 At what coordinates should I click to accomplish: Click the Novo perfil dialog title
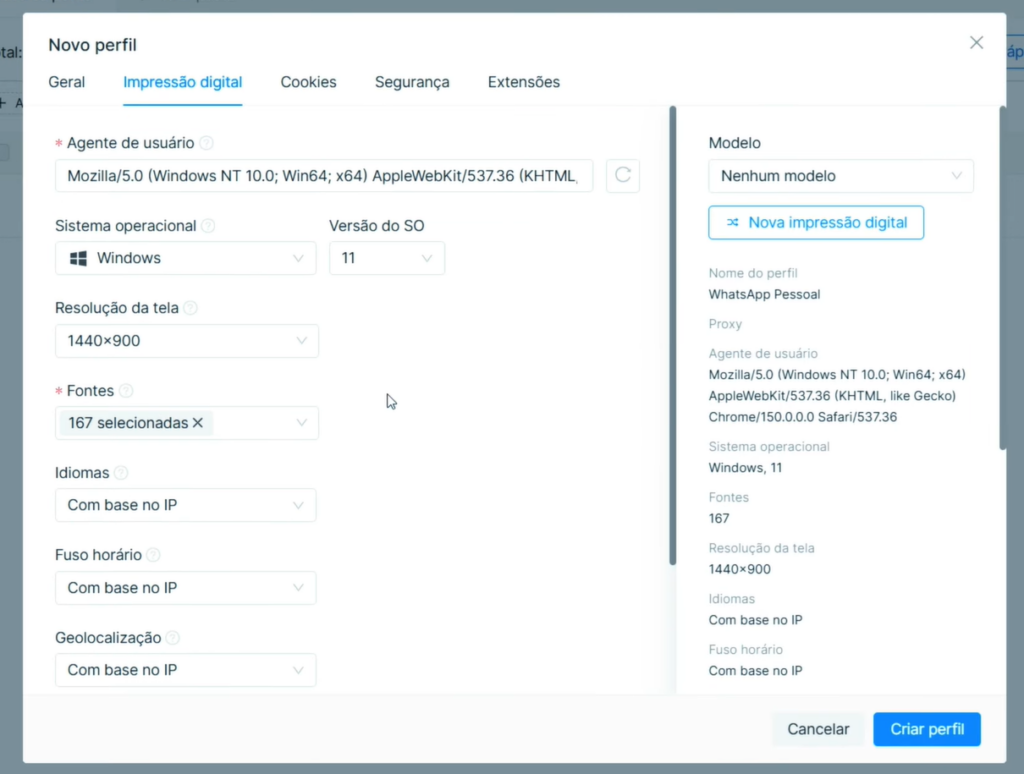tap(93, 45)
